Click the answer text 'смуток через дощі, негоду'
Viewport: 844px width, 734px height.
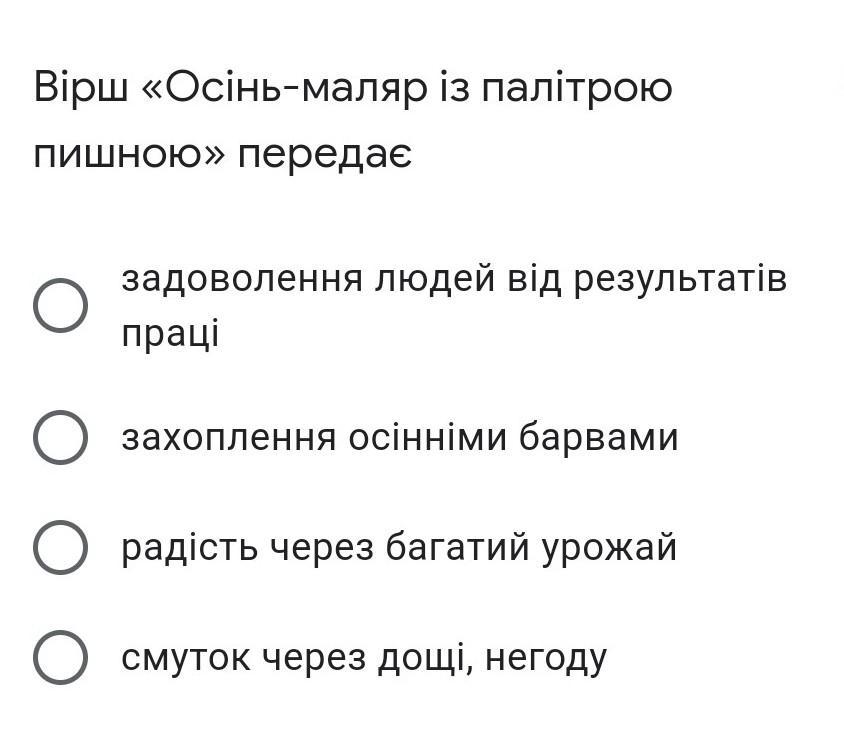pyautogui.click(x=364, y=658)
